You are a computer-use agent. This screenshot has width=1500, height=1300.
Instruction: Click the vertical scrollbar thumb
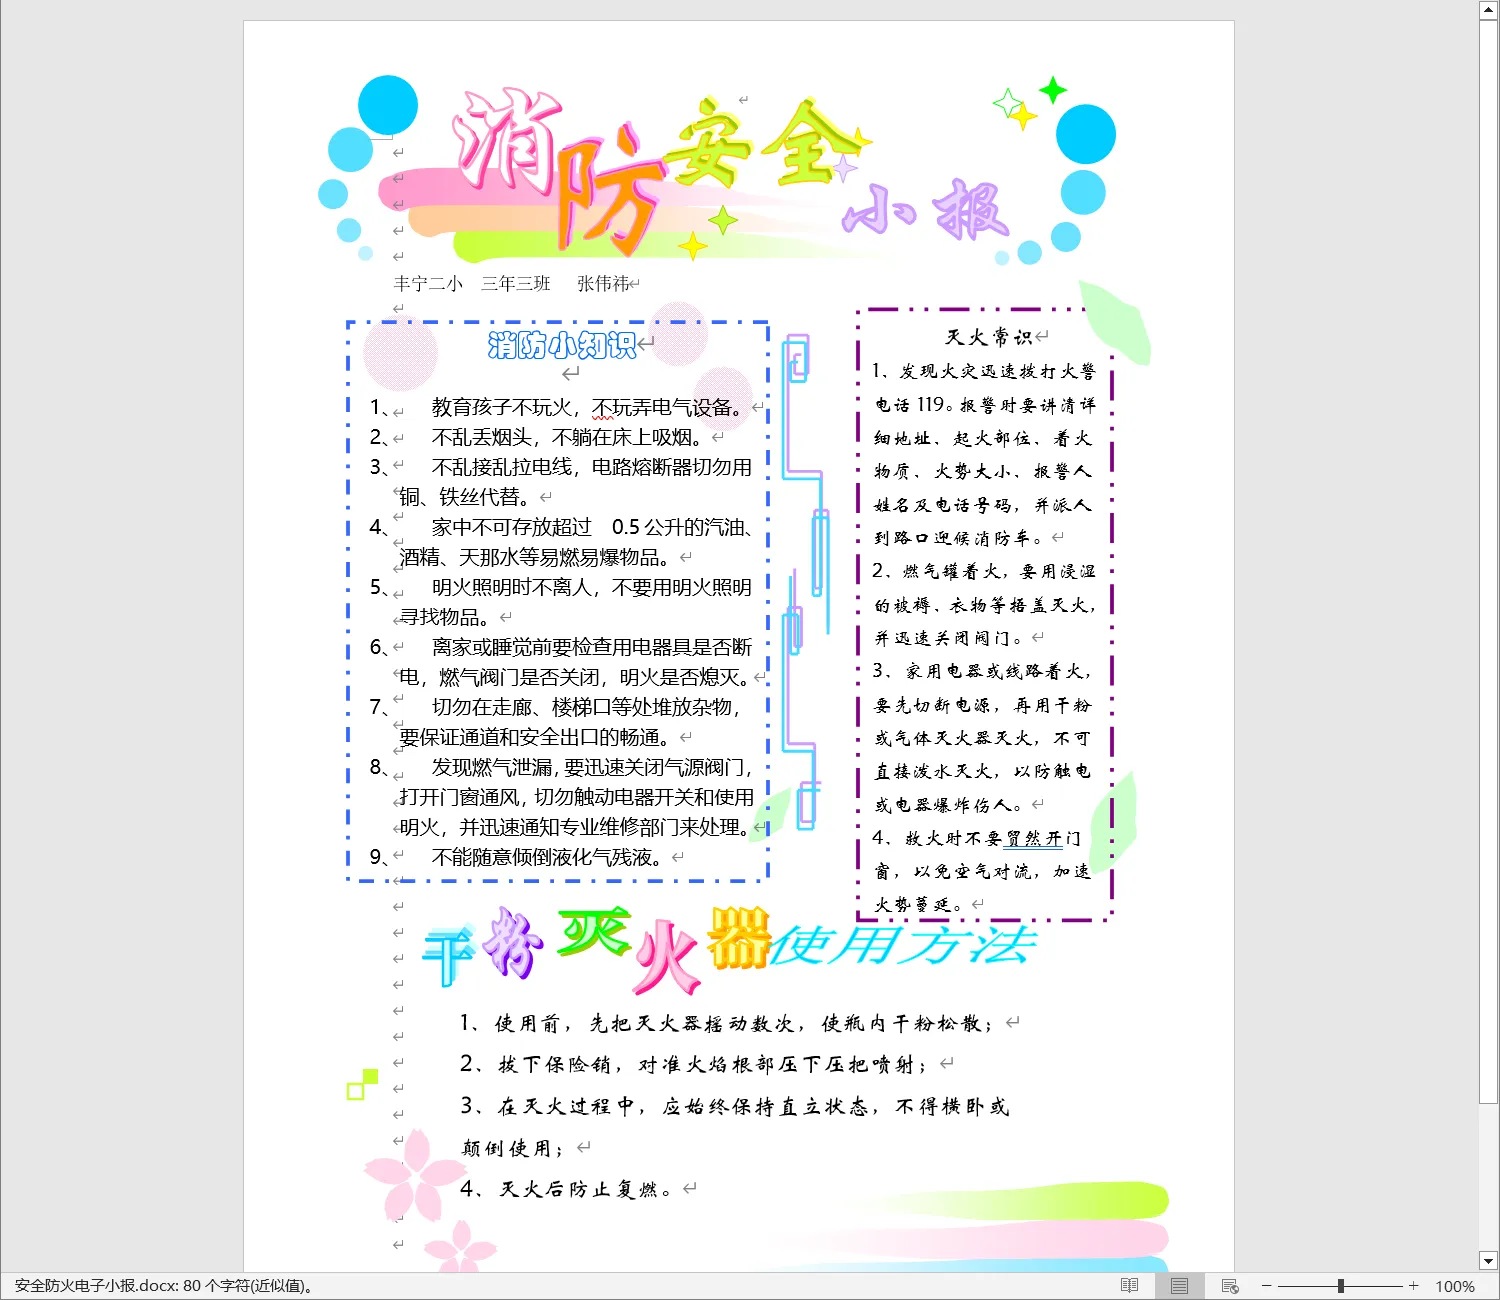coord(1488,560)
